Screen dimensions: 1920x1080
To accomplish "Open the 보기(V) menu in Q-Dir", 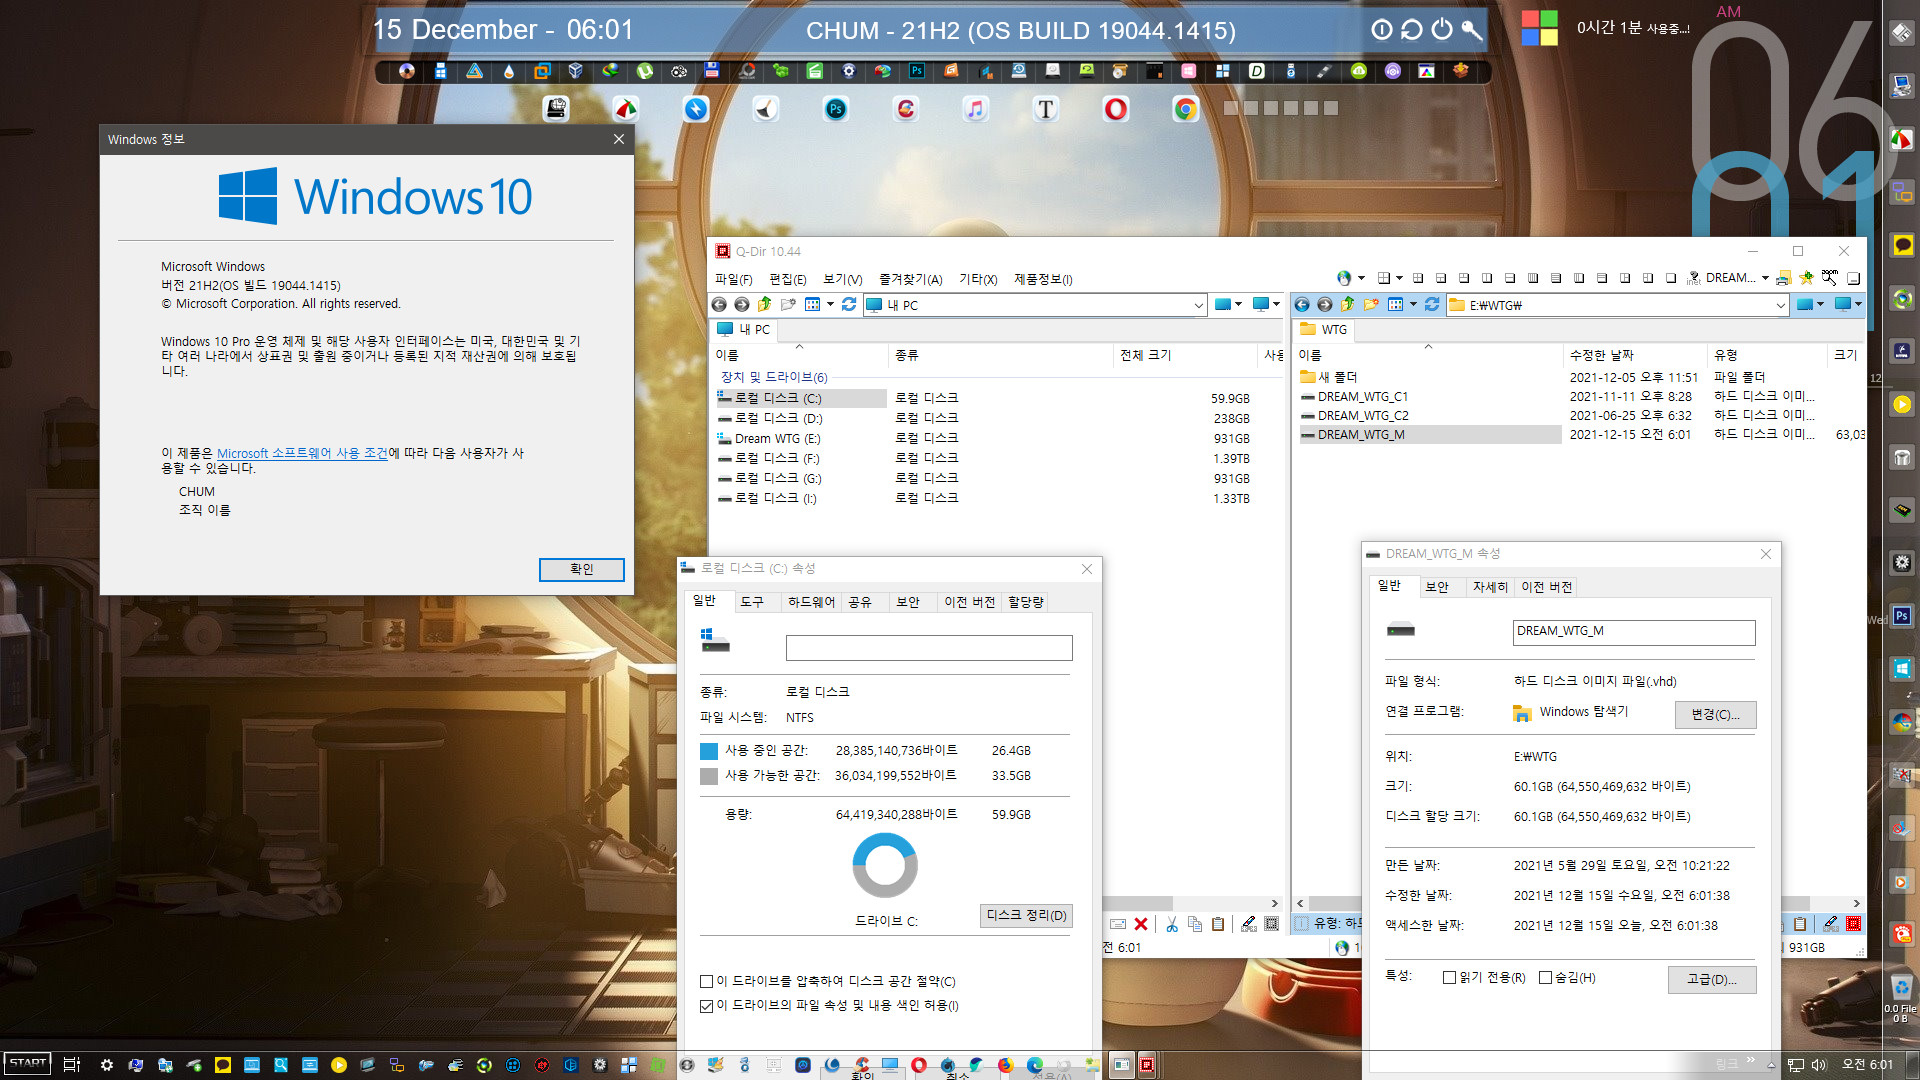I will click(842, 279).
